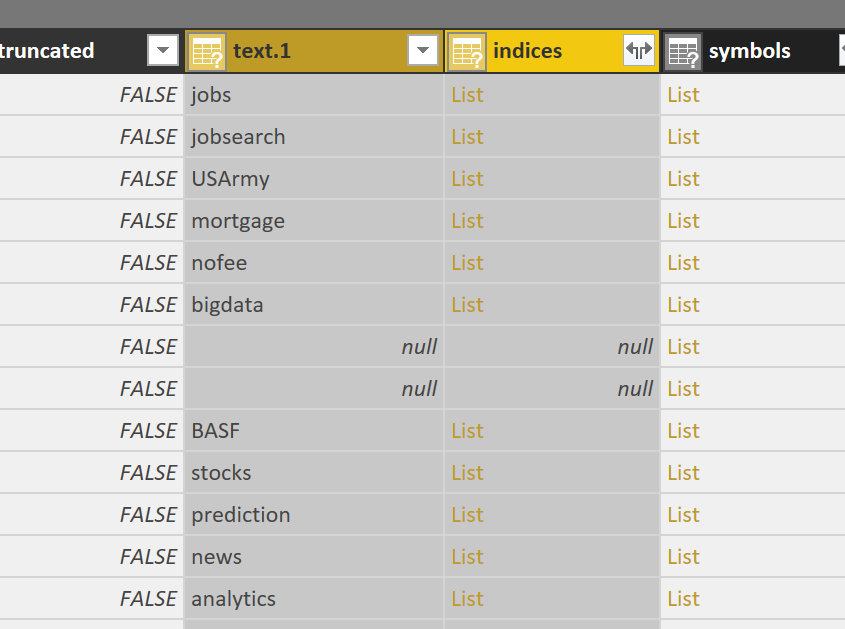Viewport: 845px width, 629px height.
Task: Select the indices column header
Action: [541, 51]
